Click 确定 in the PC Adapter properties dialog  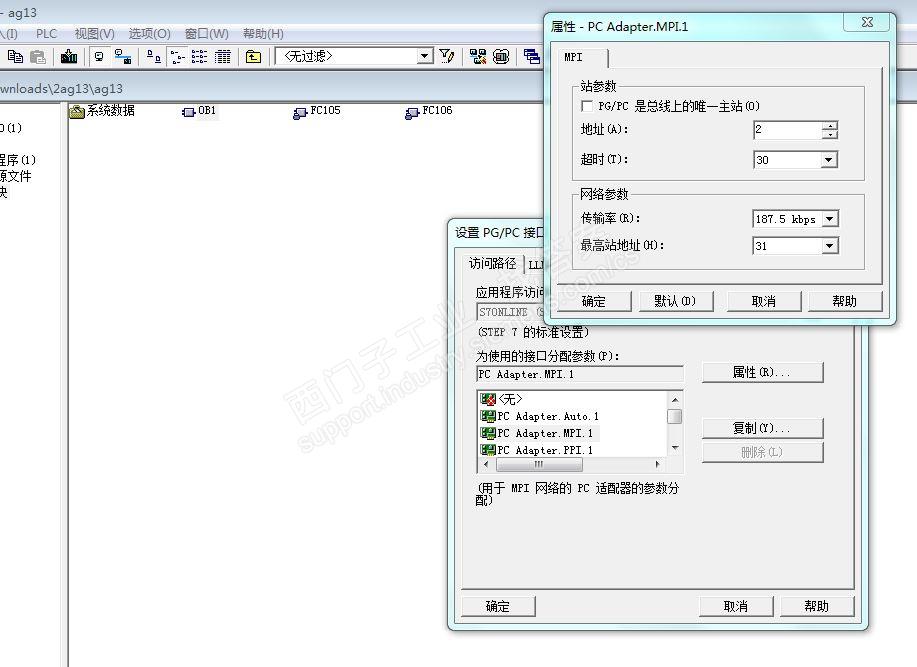(x=594, y=302)
